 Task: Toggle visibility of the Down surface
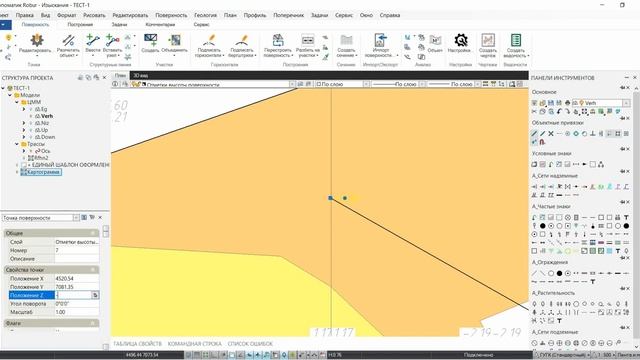coord(31,137)
